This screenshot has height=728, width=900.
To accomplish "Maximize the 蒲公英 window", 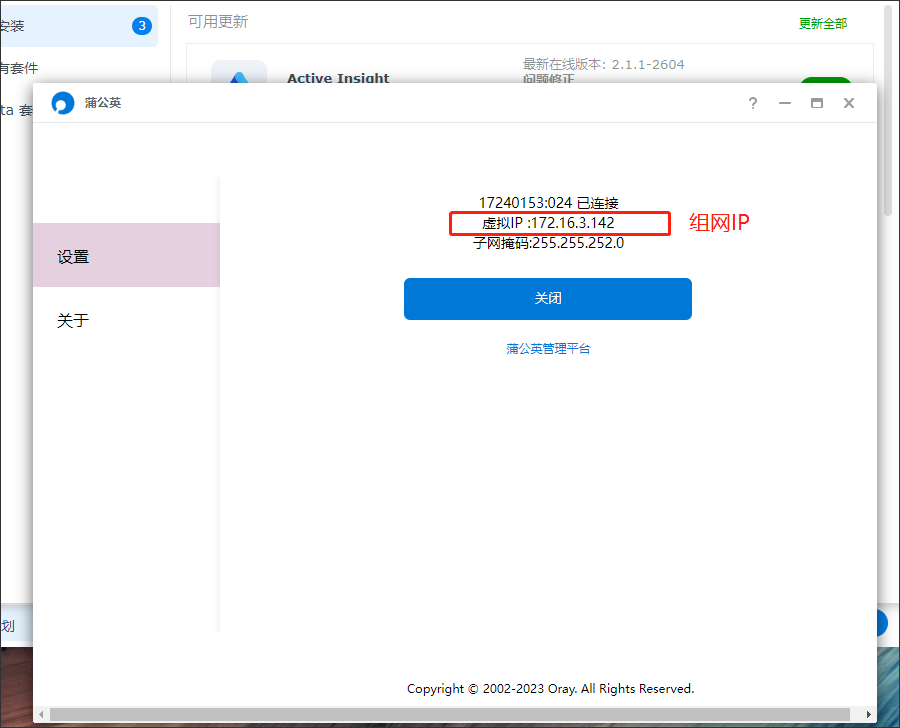I will 816,103.
